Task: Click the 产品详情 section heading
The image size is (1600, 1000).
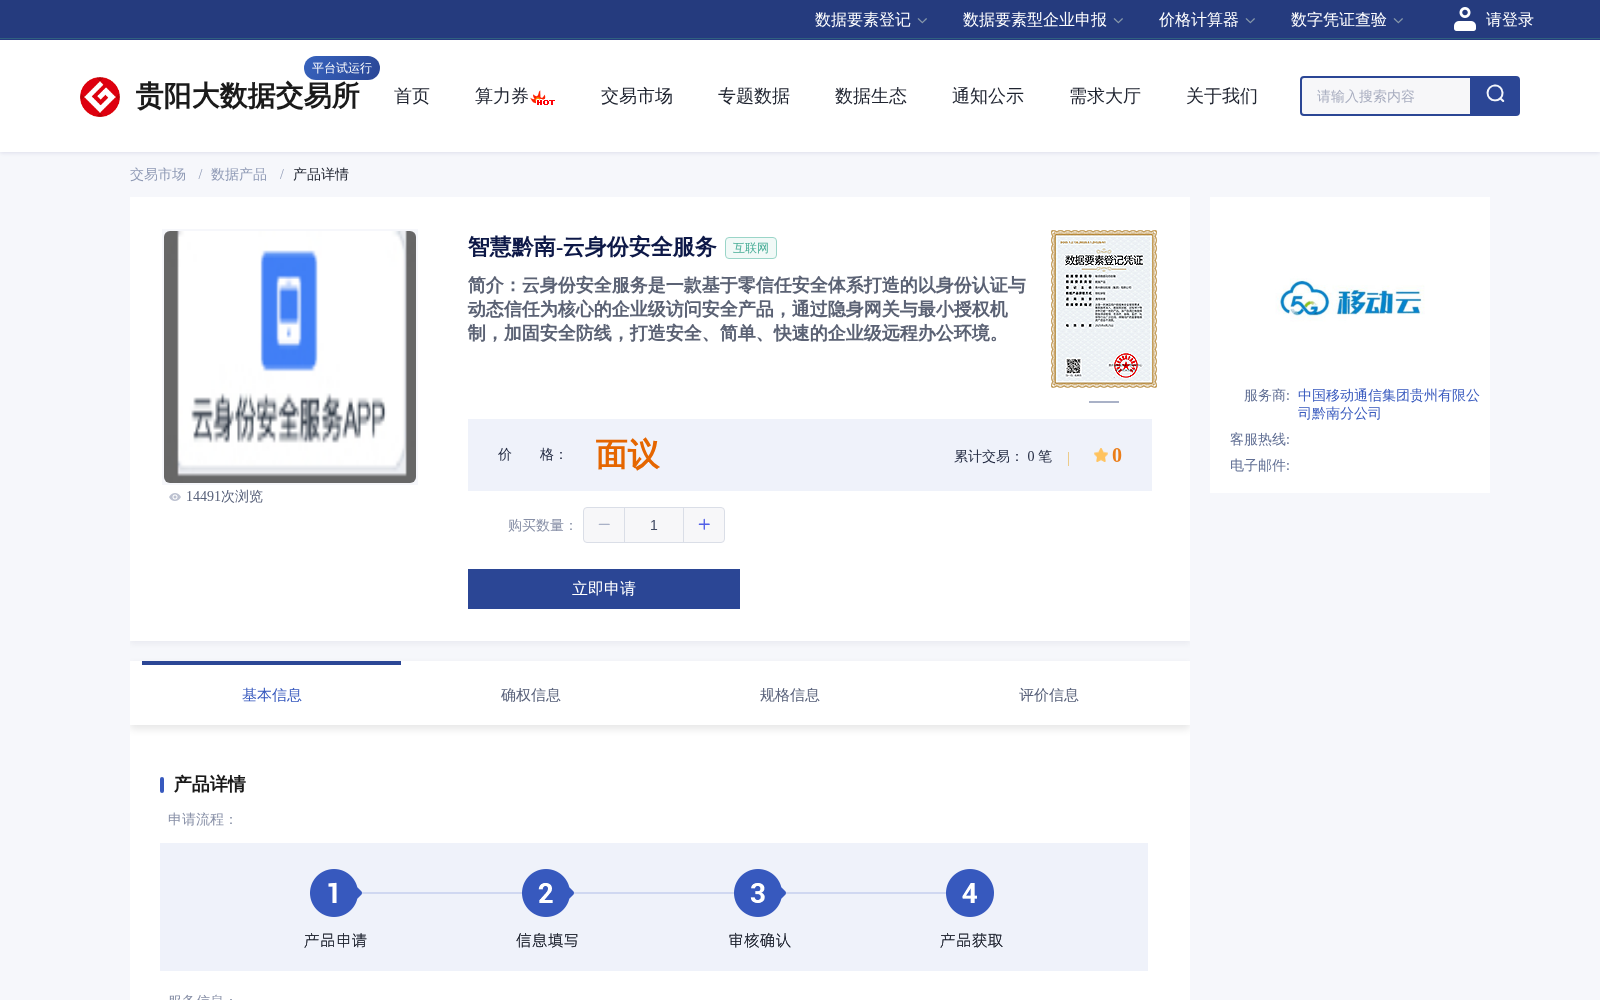Action: point(210,784)
